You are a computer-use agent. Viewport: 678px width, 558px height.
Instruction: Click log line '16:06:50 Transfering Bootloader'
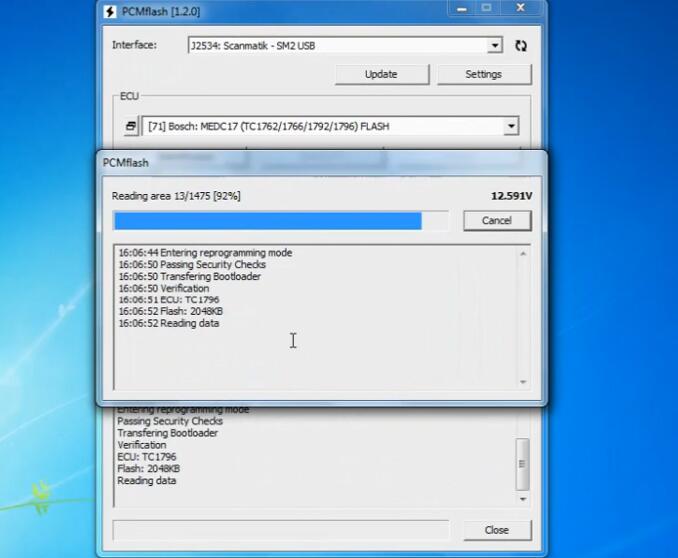click(189, 276)
